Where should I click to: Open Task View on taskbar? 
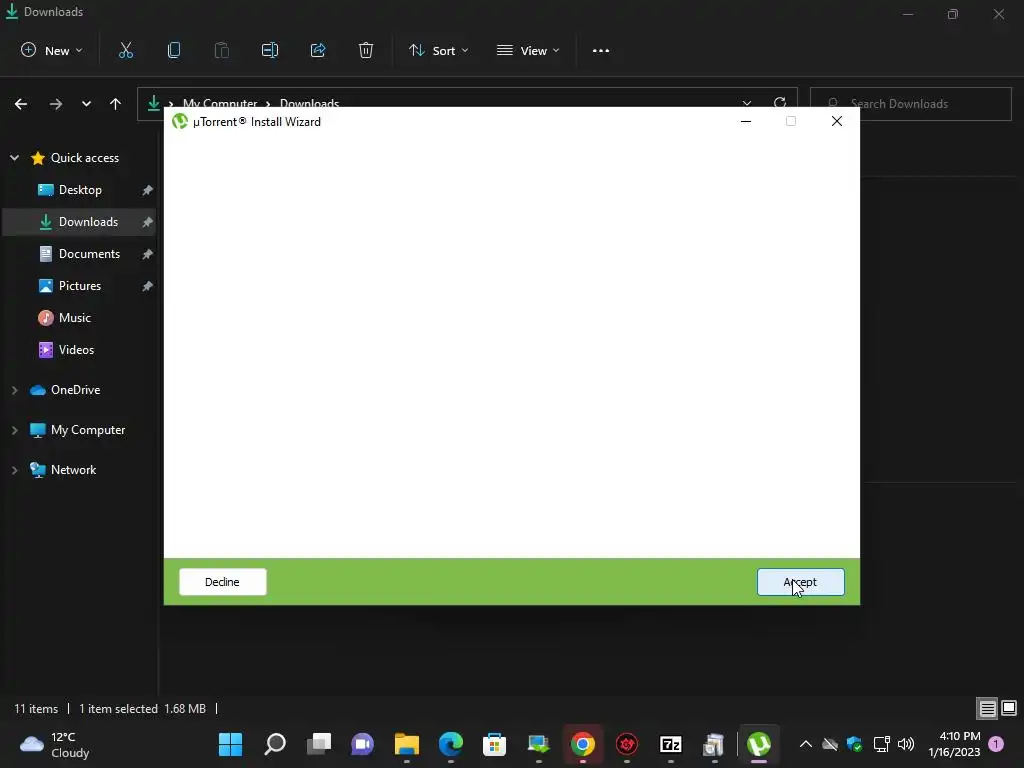pyautogui.click(x=319, y=744)
